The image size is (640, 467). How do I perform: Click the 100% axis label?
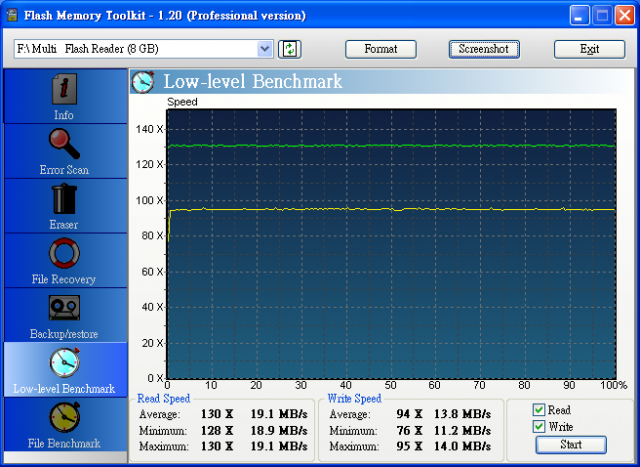614,385
